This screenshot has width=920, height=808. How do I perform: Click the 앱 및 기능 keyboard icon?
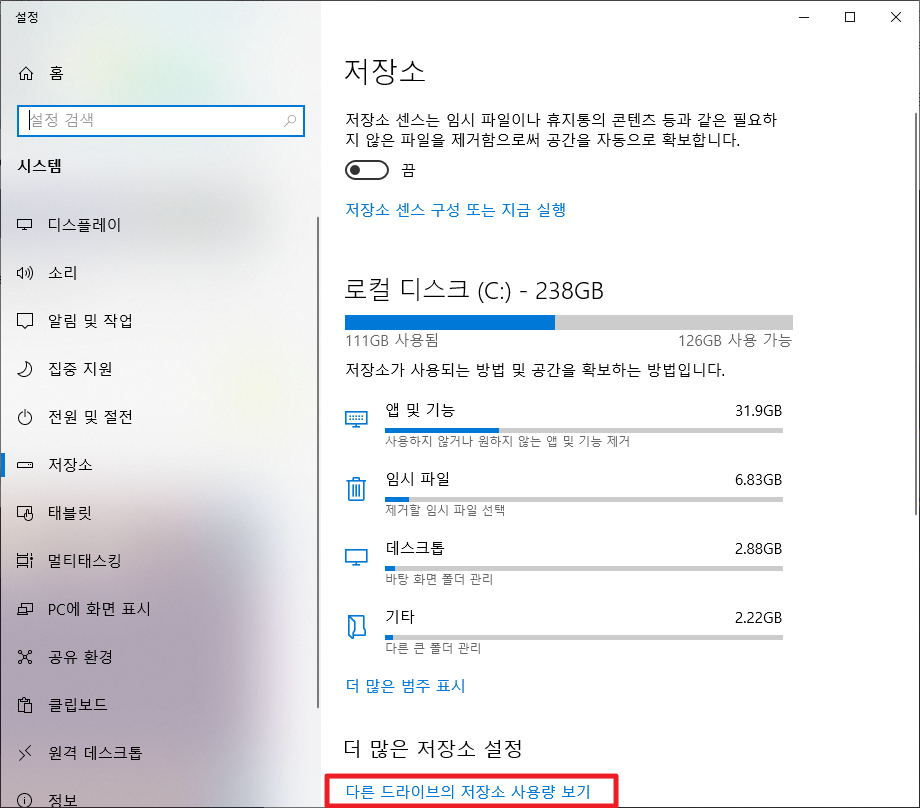356,419
